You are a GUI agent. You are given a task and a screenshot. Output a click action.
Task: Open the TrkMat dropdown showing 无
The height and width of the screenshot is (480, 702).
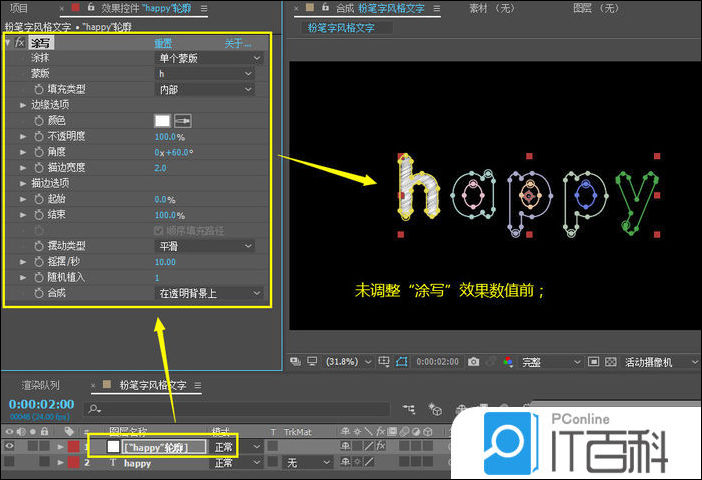click(308, 462)
